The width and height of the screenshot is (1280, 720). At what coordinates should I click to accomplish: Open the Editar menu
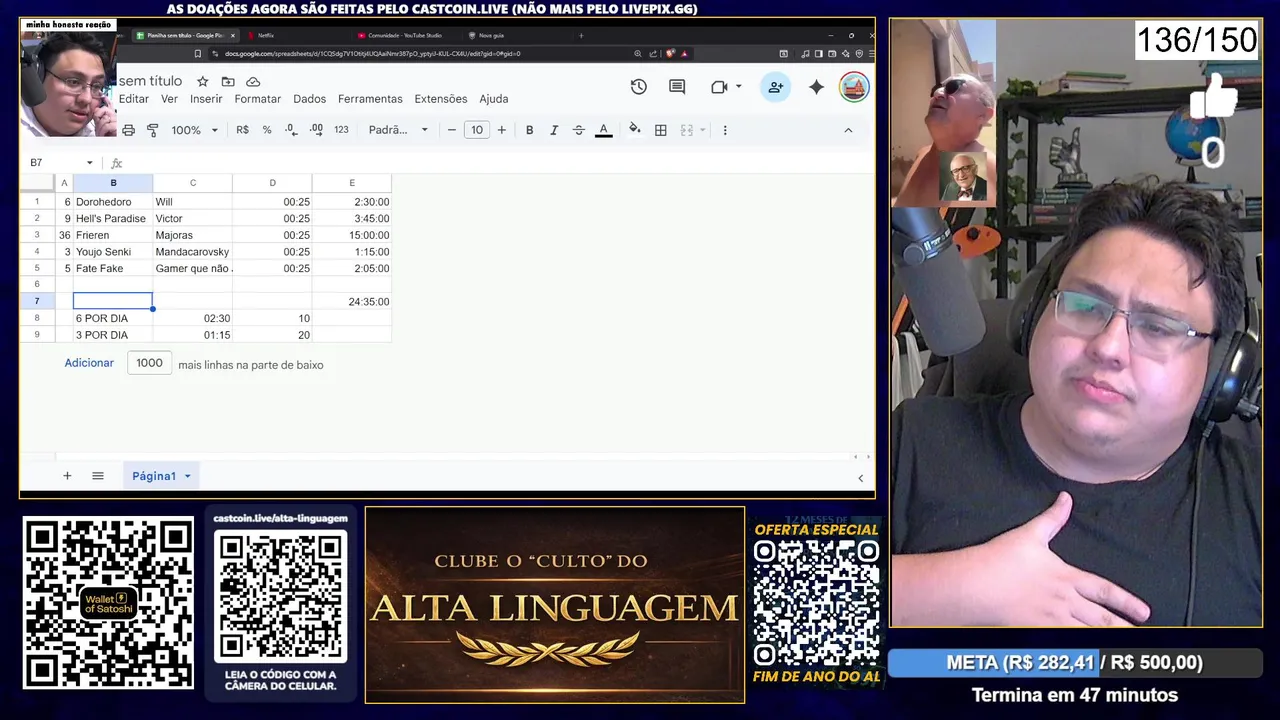tap(133, 99)
